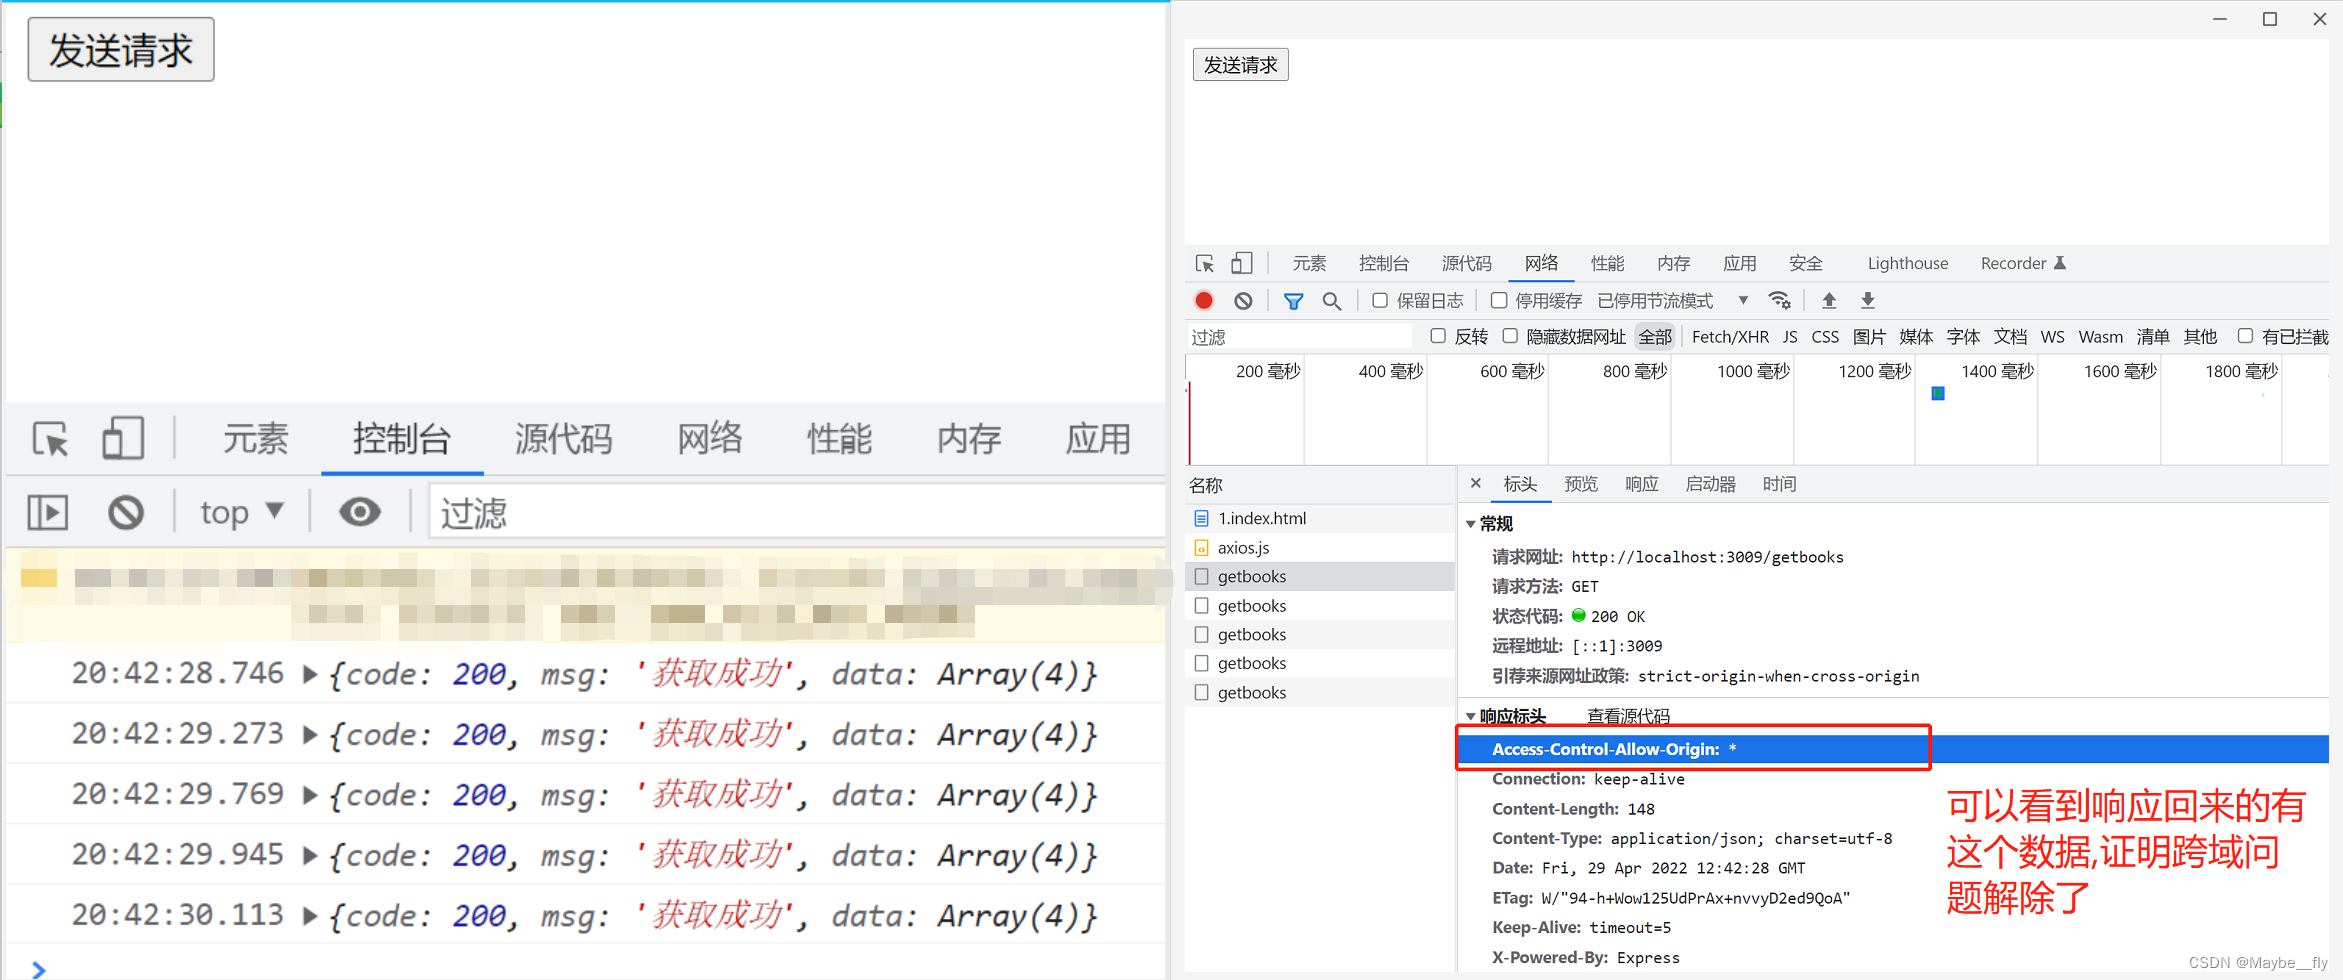Viewport: 2343px width, 980px height.
Task: Expand console log entry at 20:42:29.769
Action: (310, 795)
